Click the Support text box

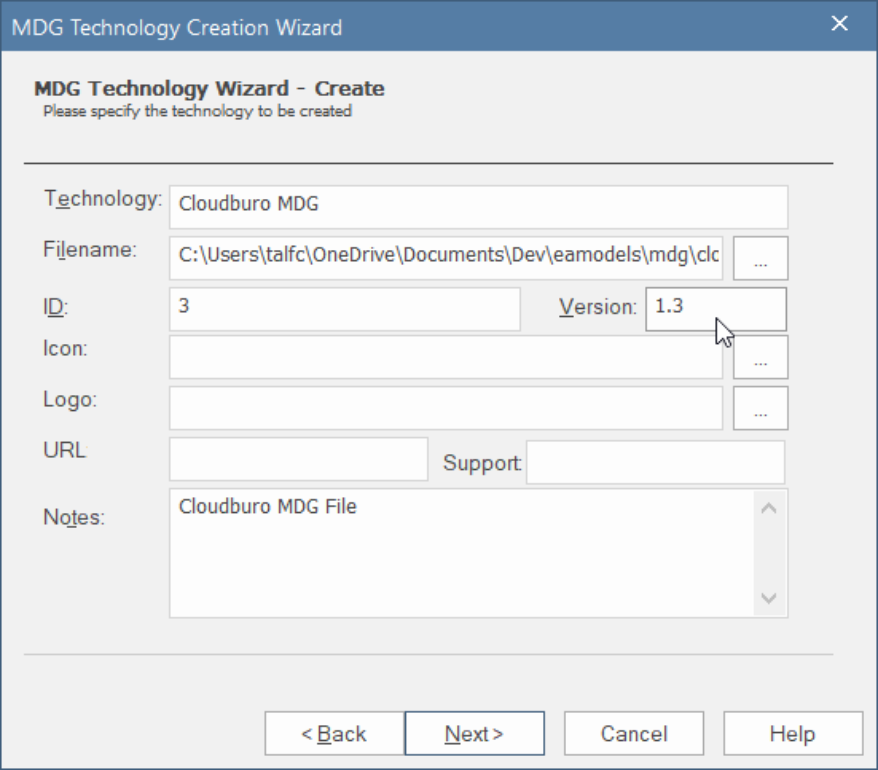click(x=655, y=461)
